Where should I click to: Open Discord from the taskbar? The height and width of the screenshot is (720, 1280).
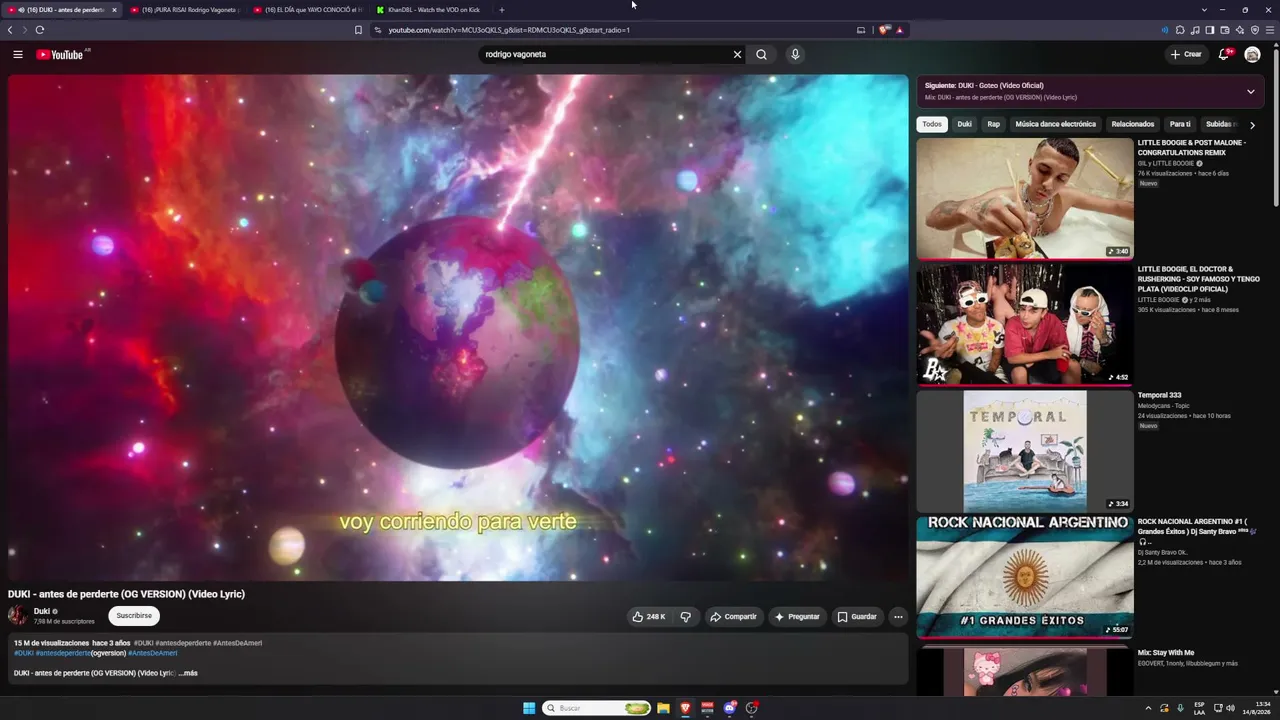pyautogui.click(x=730, y=708)
